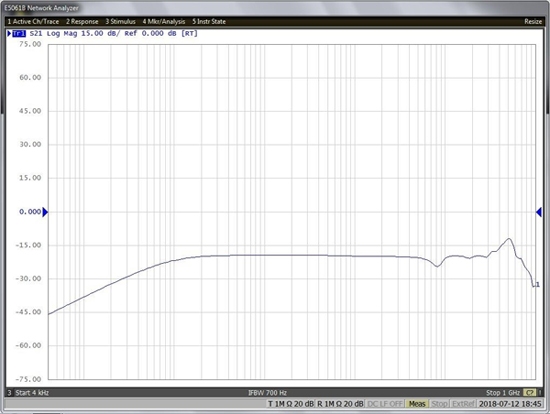Click the T 1MΩ 20 dB status
550x414 pixels.
291,404
